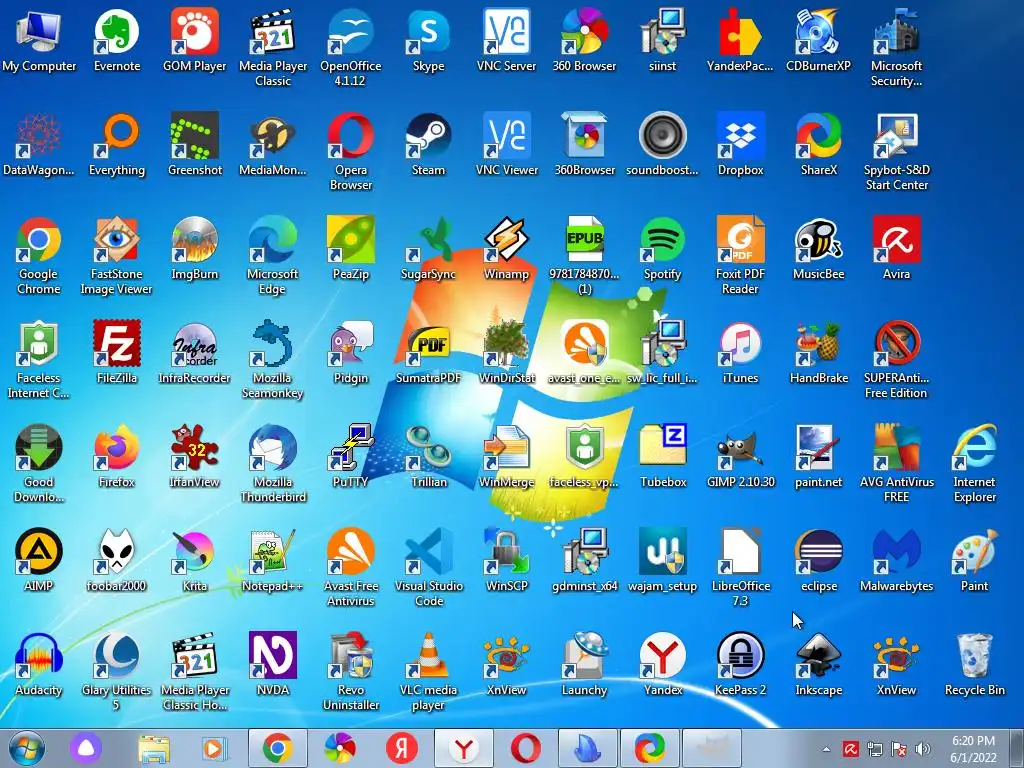This screenshot has width=1024, height=768.
Task: Select the Krita desktop shortcut
Action: click(x=195, y=560)
